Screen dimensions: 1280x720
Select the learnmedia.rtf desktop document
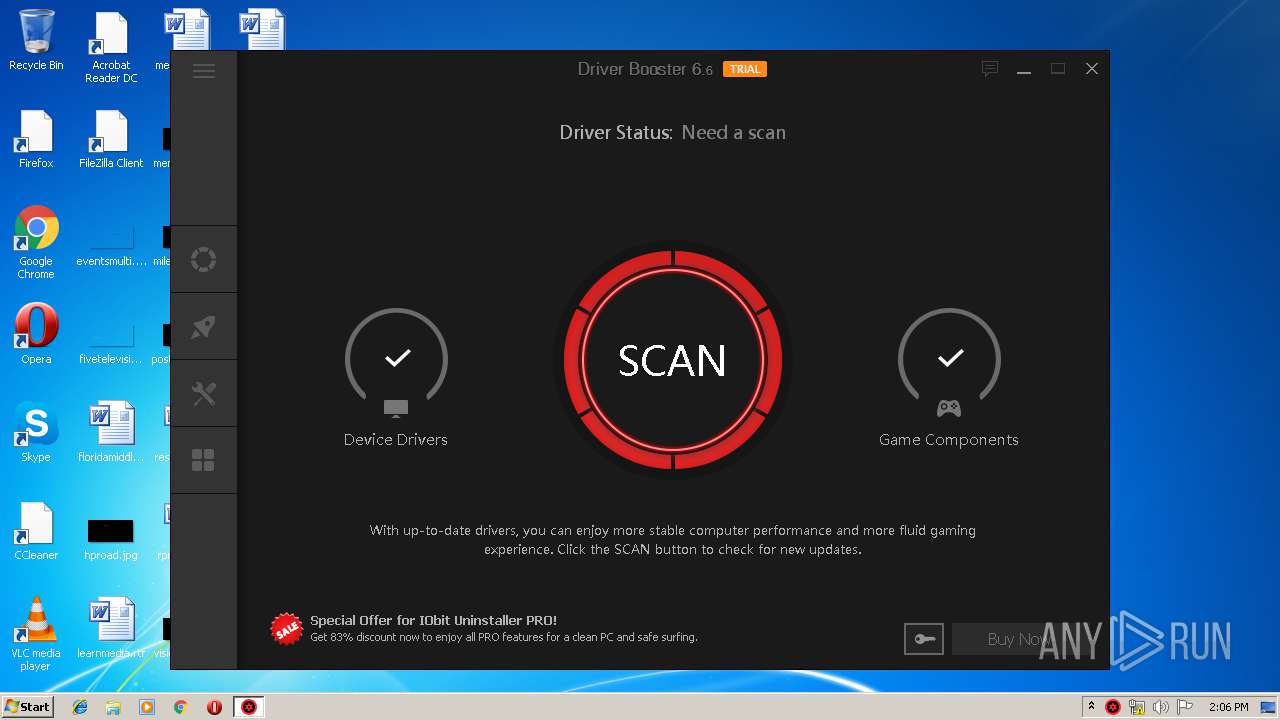coord(111,628)
